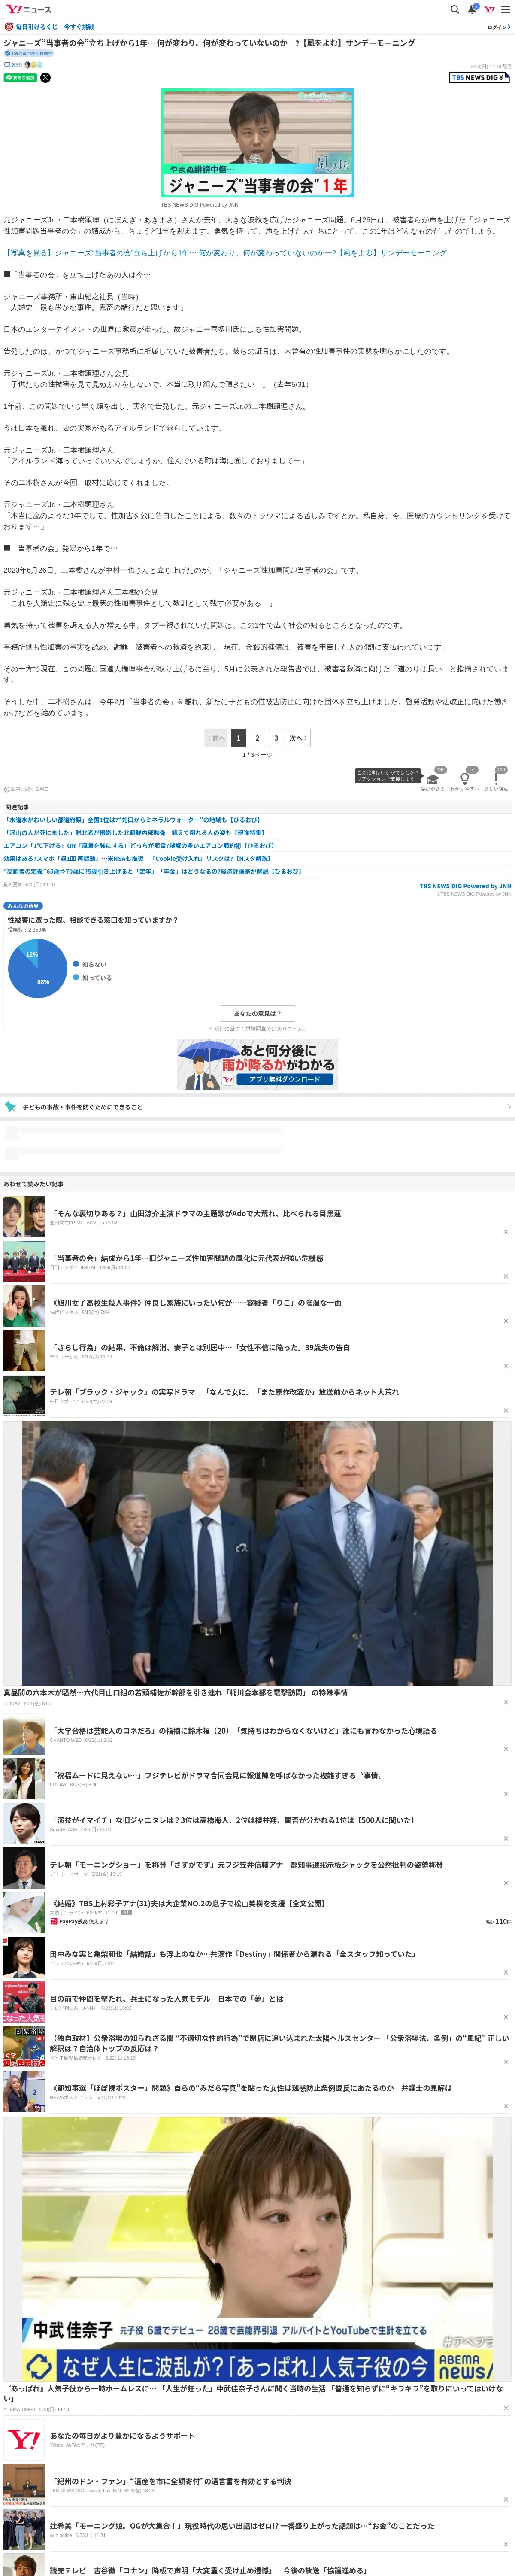
Task: Dismiss the 山田涼介主演ドラマ recommended article
Action: pos(505,1232)
